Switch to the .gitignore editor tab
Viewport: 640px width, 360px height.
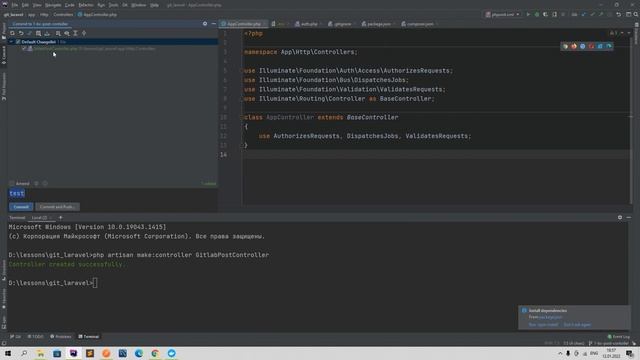coord(342,24)
